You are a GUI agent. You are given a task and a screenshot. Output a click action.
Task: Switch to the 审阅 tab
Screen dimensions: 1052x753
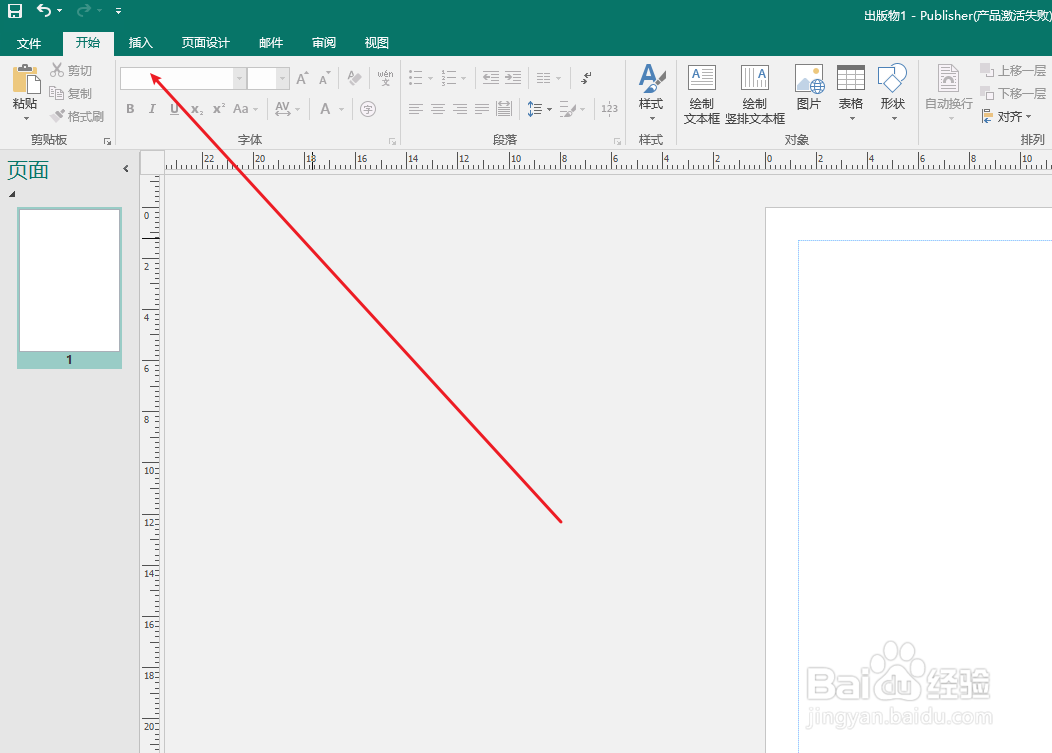tap(323, 43)
